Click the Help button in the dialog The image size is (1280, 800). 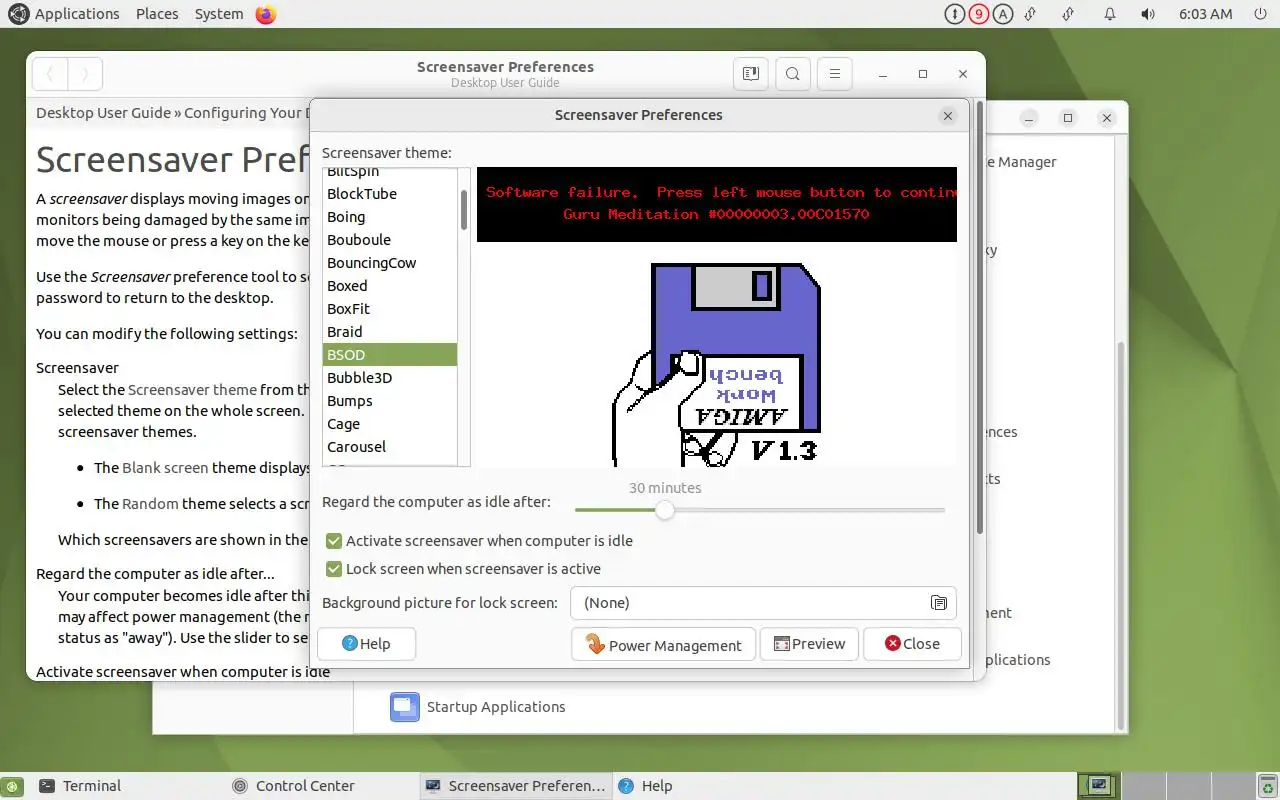tap(366, 644)
